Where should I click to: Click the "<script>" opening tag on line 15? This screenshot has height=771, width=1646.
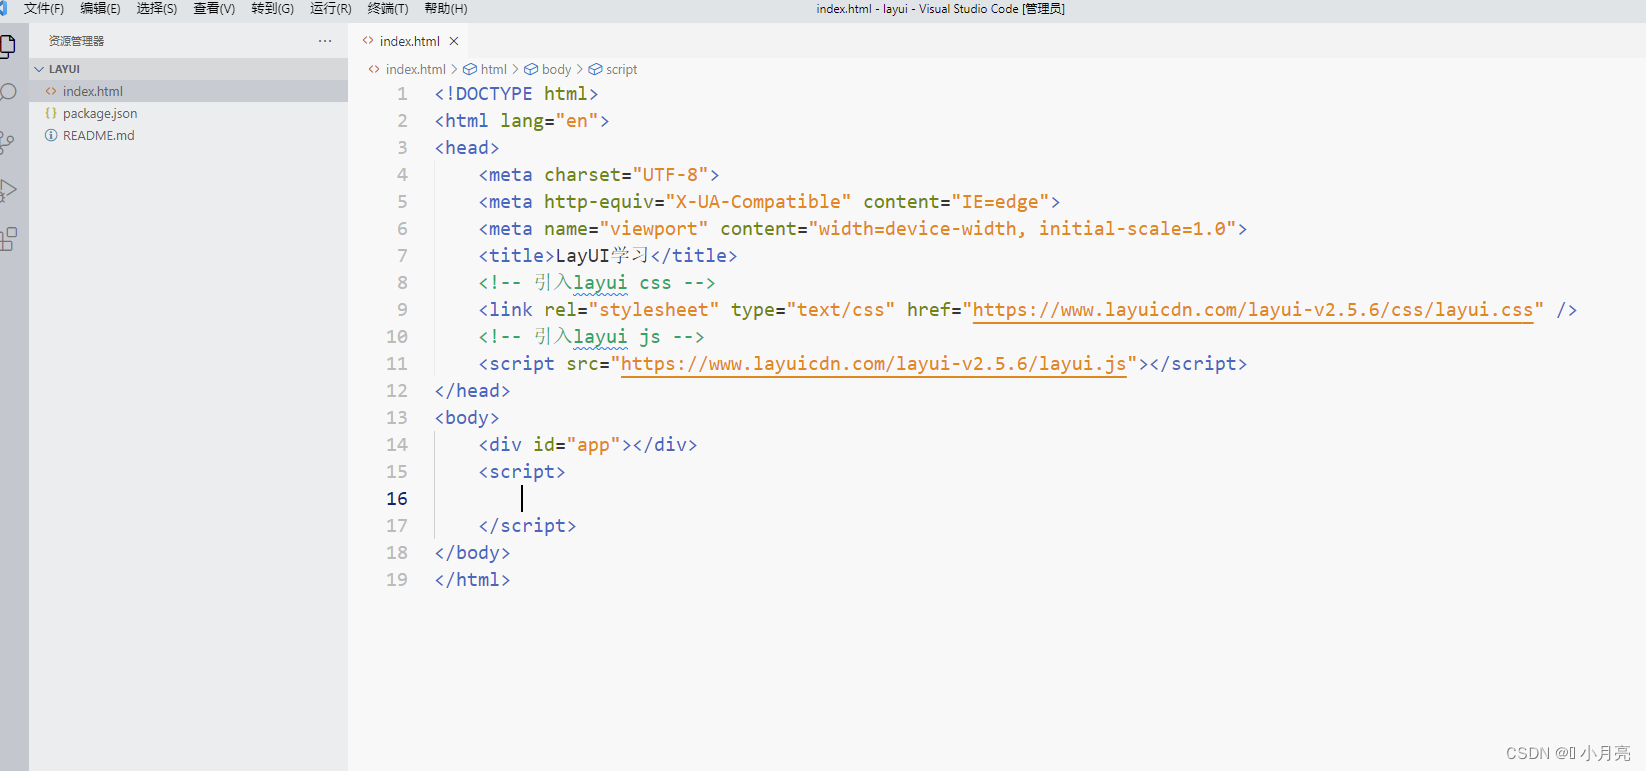point(522,472)
